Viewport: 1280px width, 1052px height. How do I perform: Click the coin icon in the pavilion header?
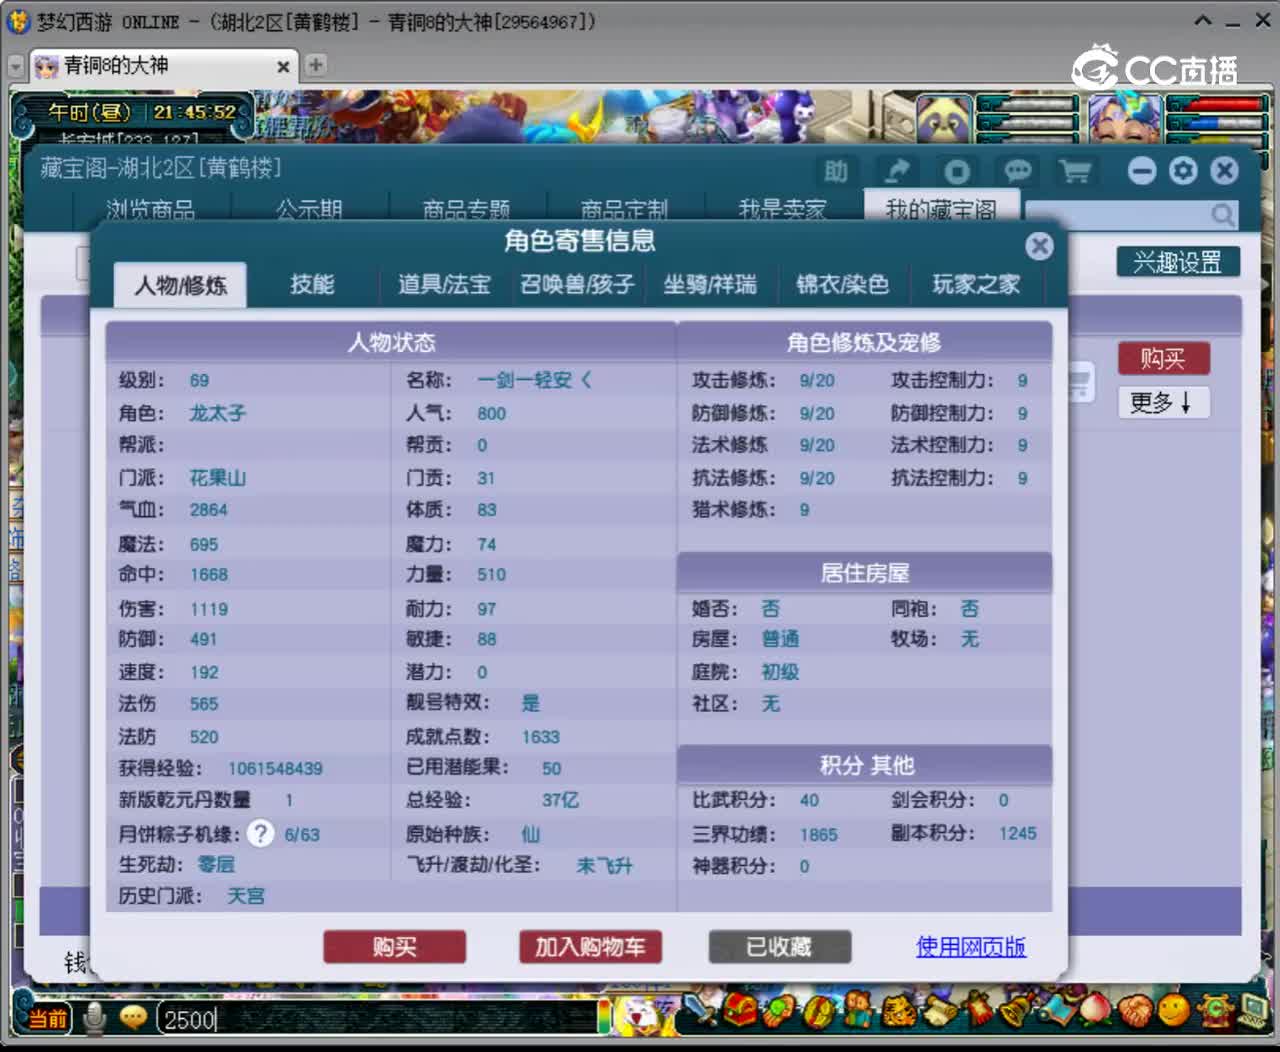point(957,172)
